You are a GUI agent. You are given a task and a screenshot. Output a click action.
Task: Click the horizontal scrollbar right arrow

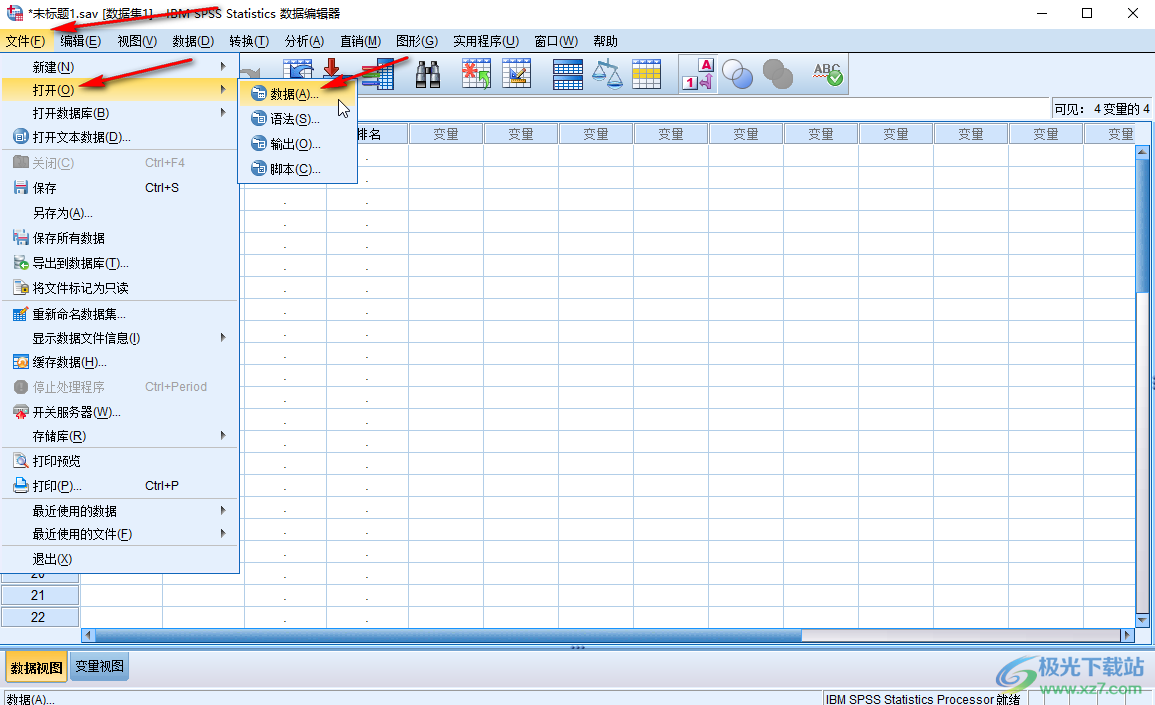pyautogui.click(x=1126, y=635)
